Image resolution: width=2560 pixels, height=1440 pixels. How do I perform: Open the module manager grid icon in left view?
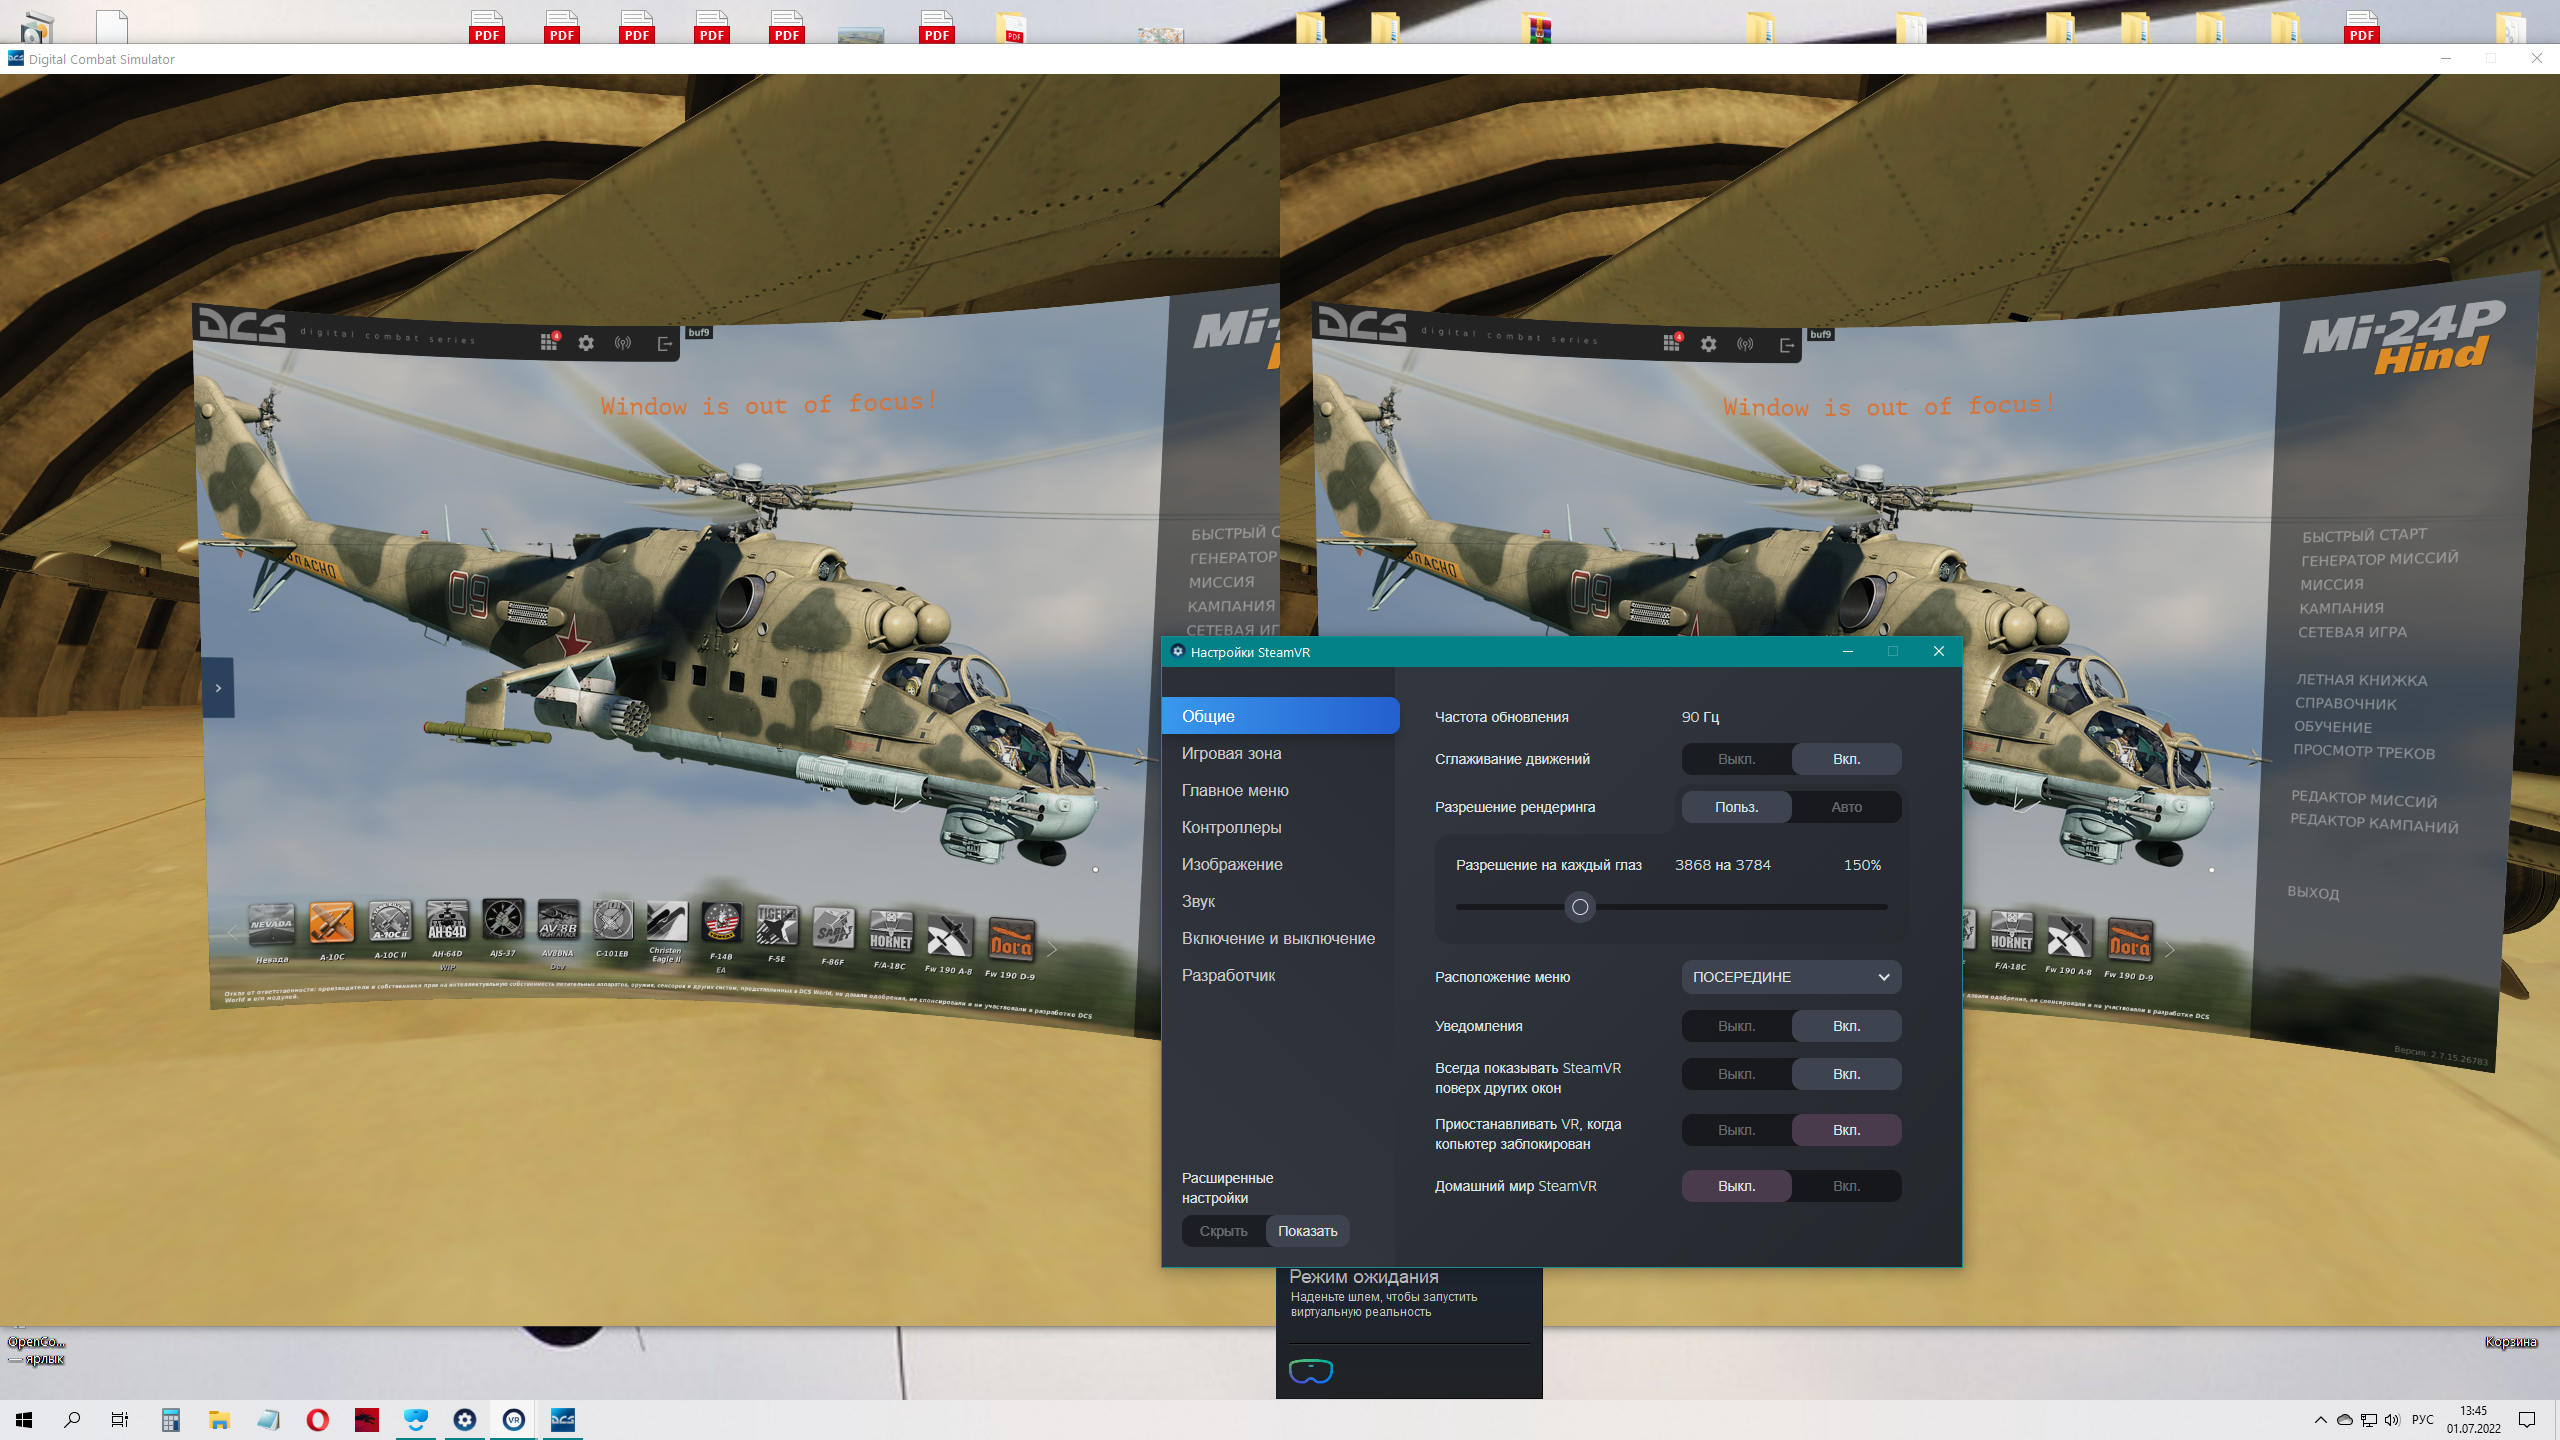(x=549, y=342)
